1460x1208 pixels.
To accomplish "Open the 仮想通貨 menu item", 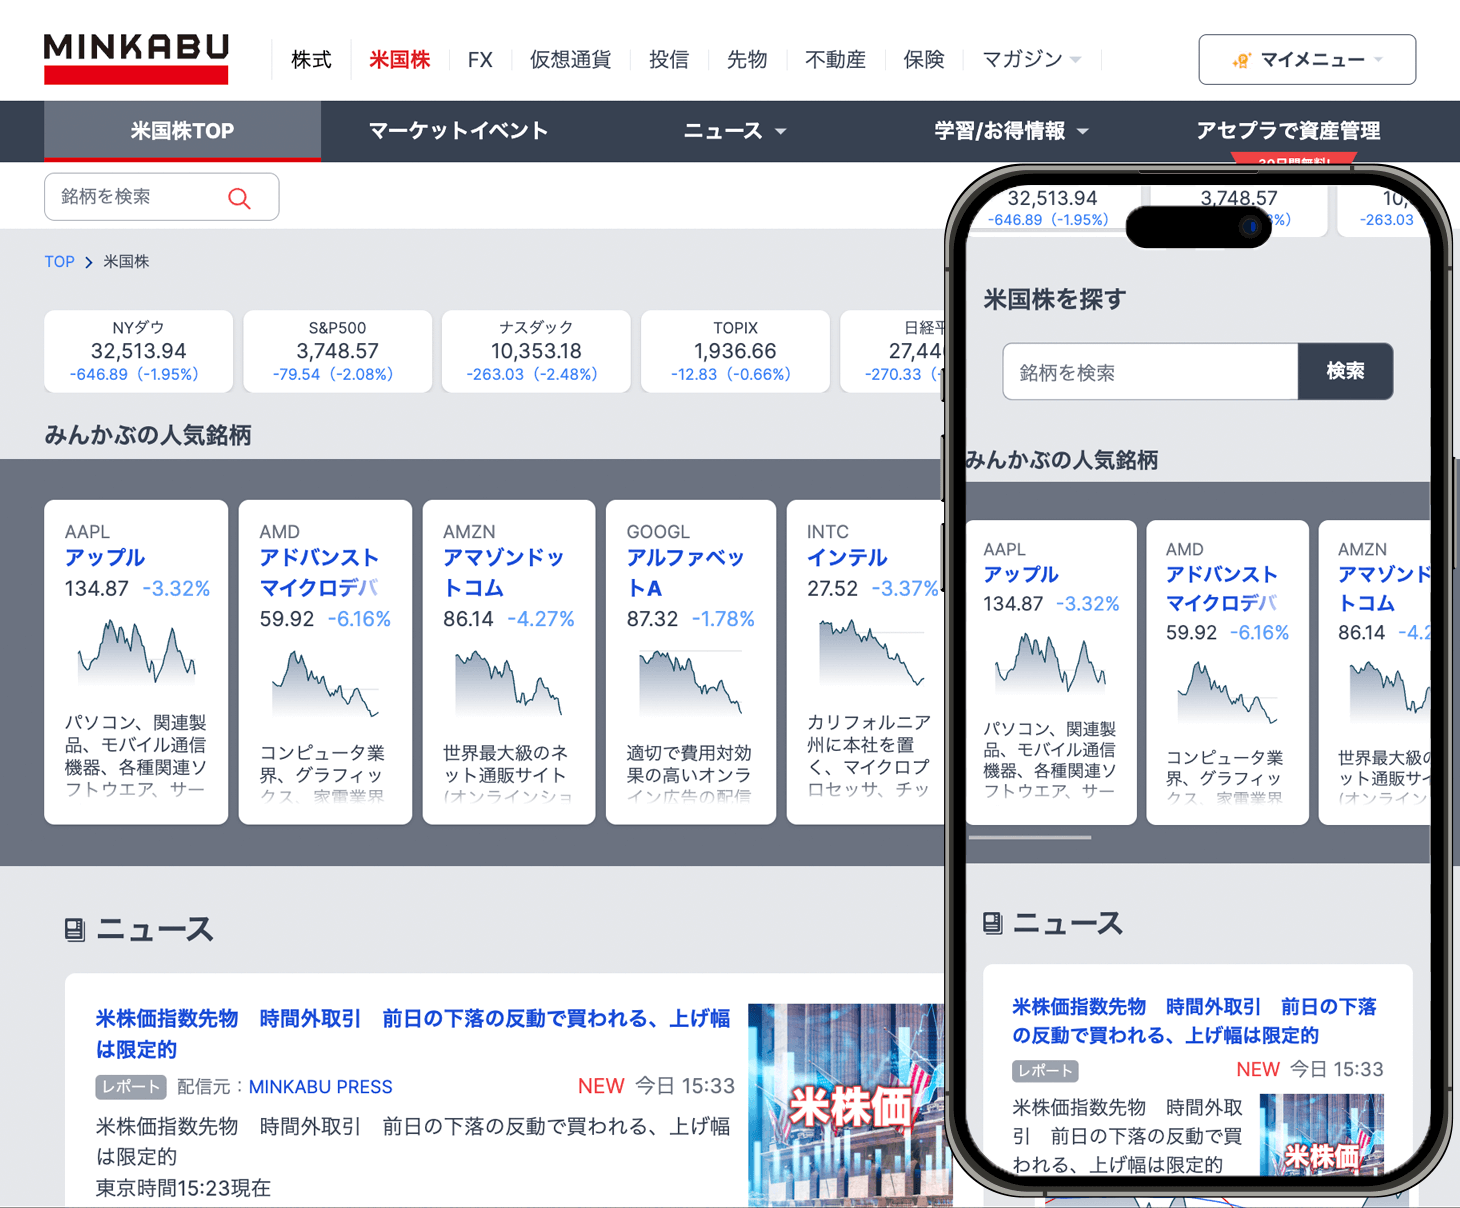I will click(x=570, y=60).
